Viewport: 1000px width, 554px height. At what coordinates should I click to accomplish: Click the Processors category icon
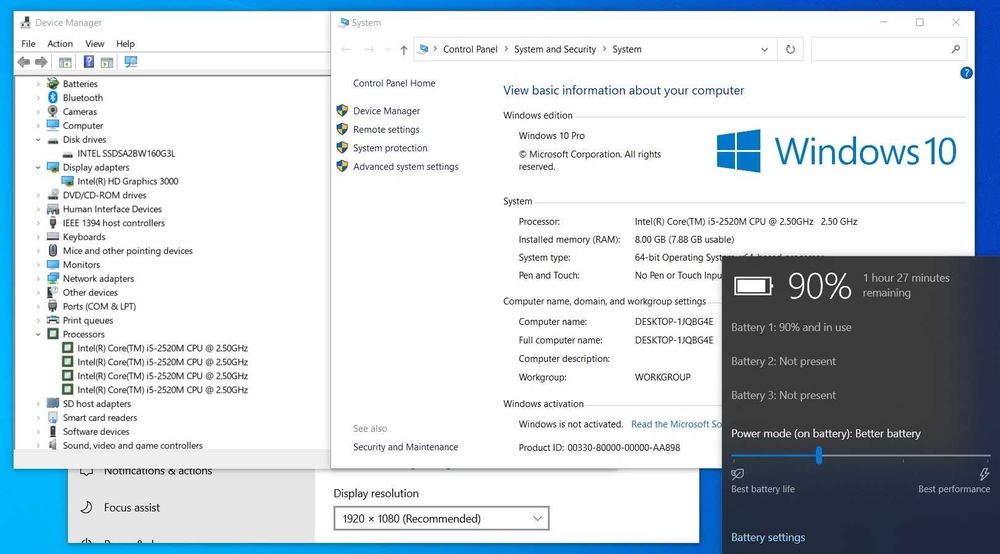click(53, 334)
